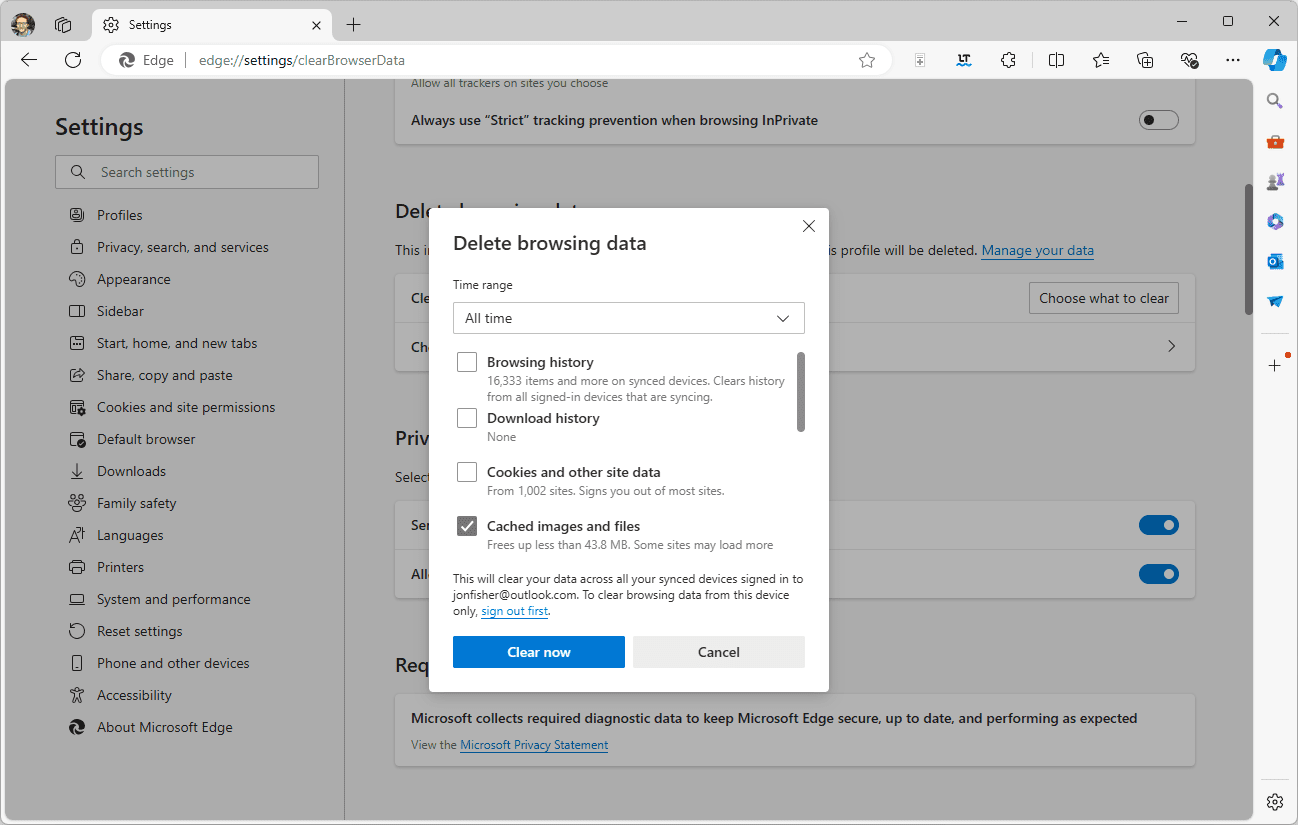Go to Cookies and site permissions
The width and height of the screenshot is (1298, 825).
[185, 407]
